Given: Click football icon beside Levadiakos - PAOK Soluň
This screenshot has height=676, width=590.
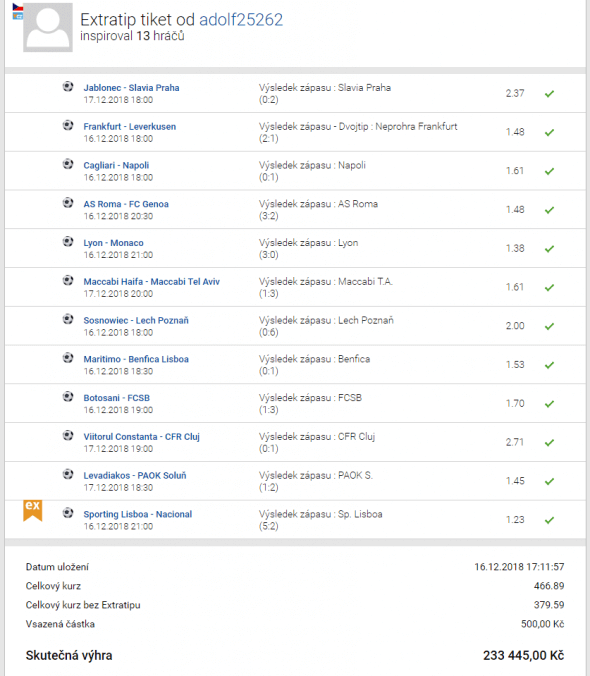Looking at the screenshot, I should (68, 474).
